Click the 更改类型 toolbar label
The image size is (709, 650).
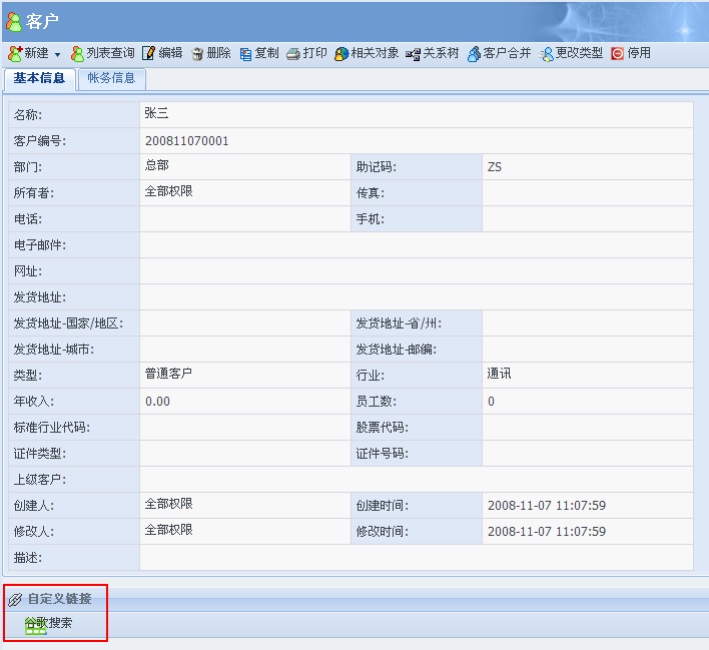click(579, 53)
